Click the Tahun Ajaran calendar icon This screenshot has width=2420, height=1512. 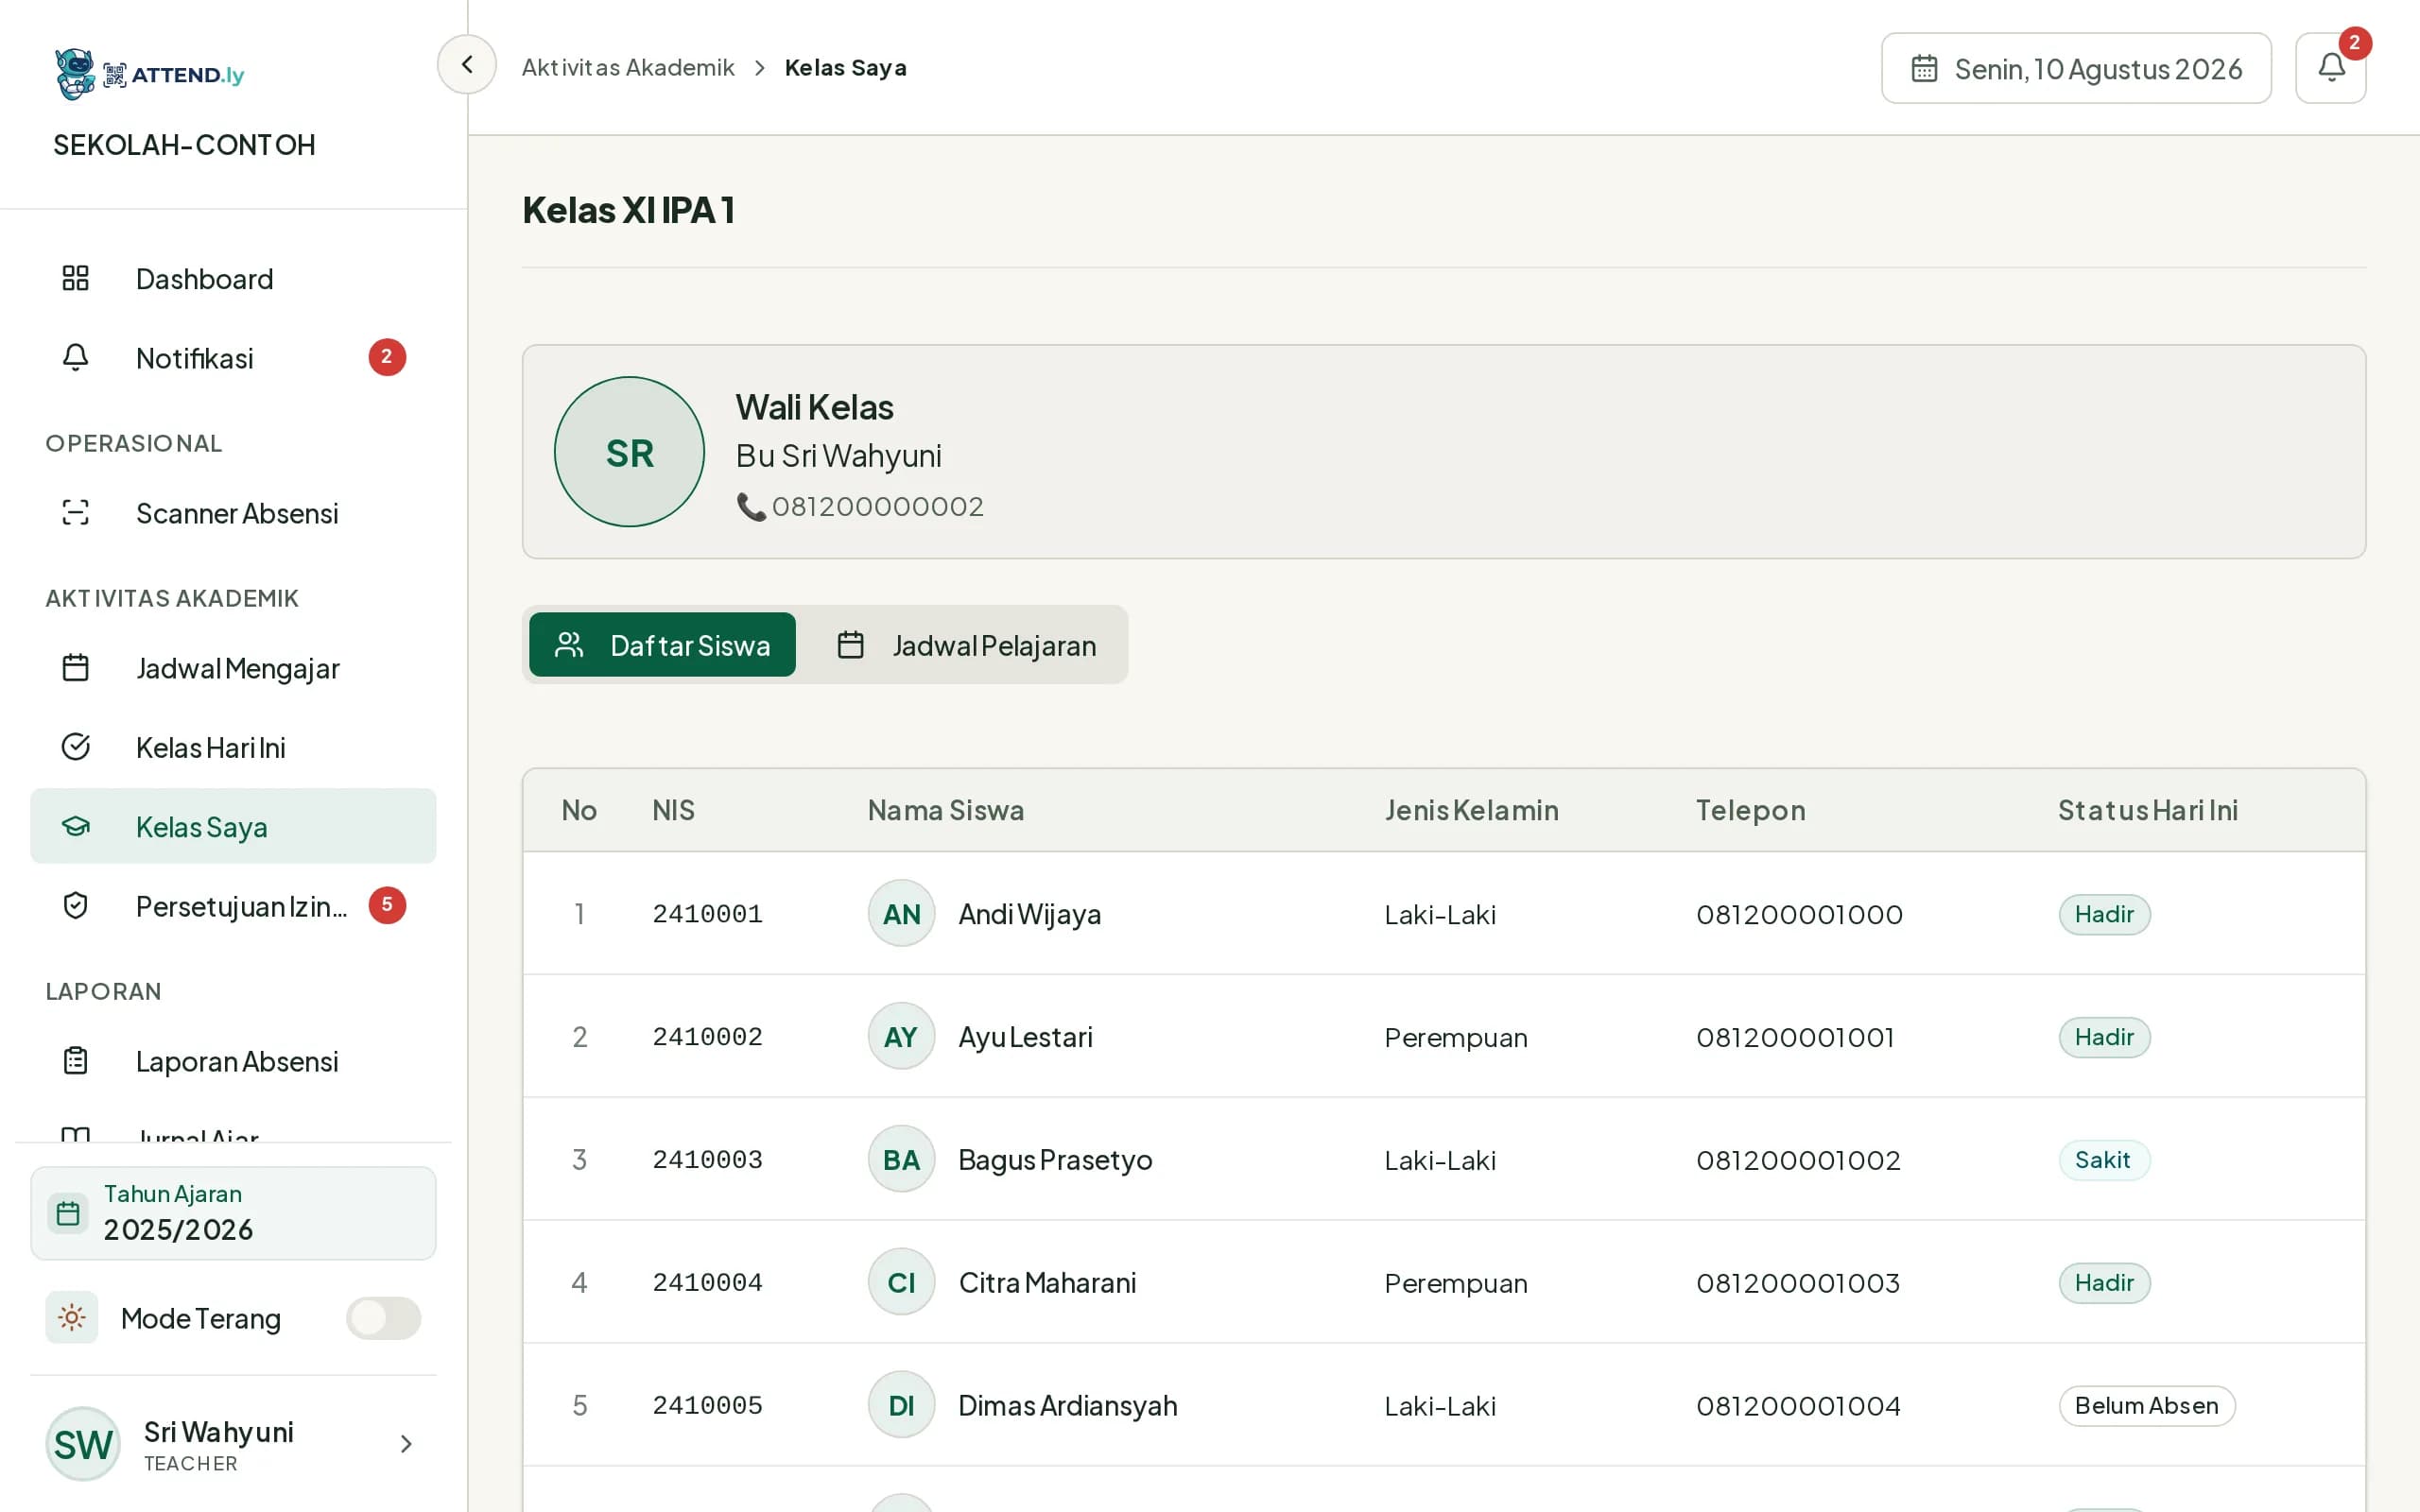pos(68,1213)
